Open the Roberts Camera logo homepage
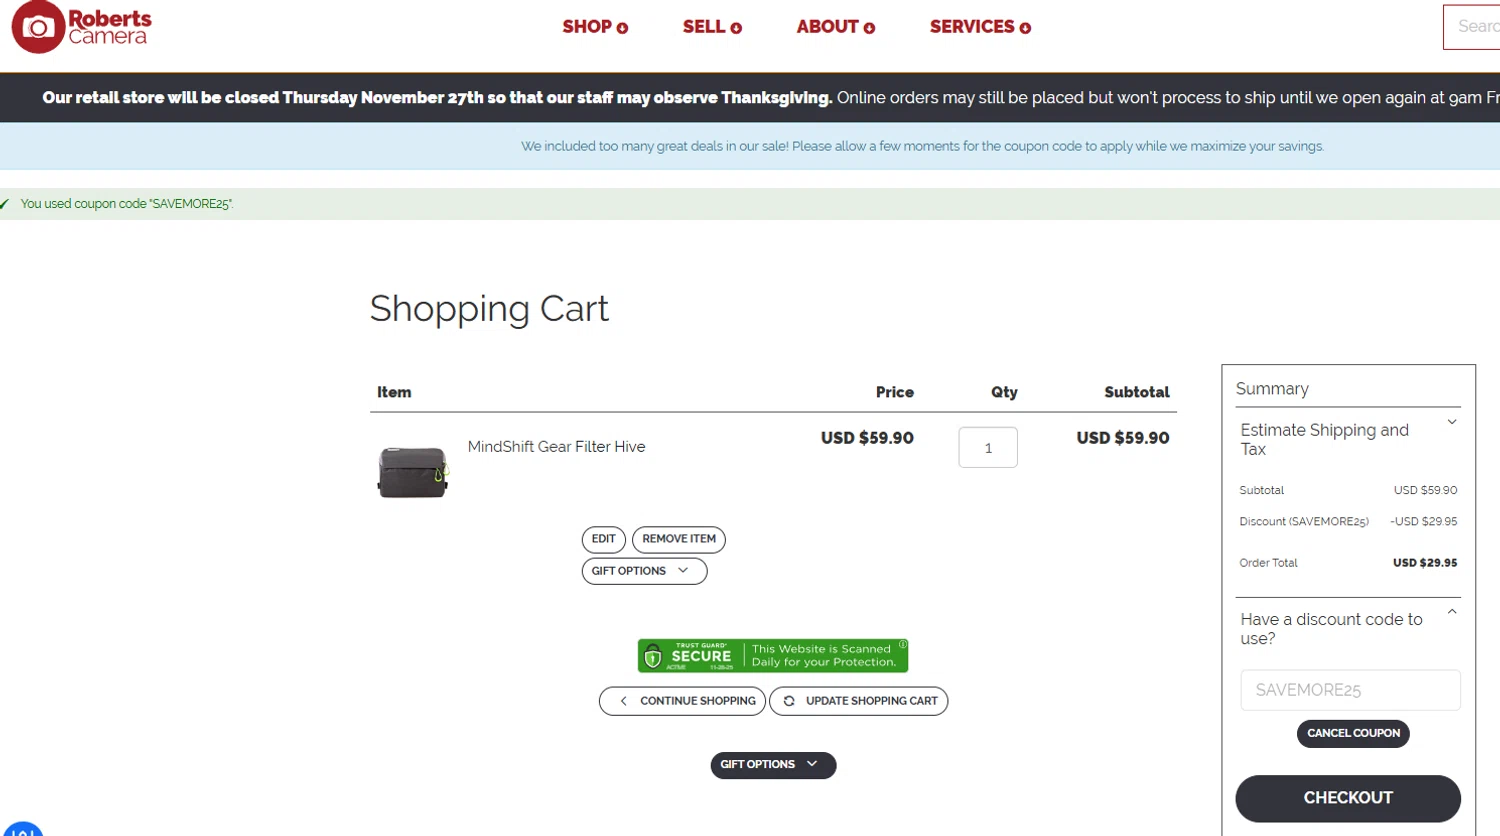 coord(82,27)
